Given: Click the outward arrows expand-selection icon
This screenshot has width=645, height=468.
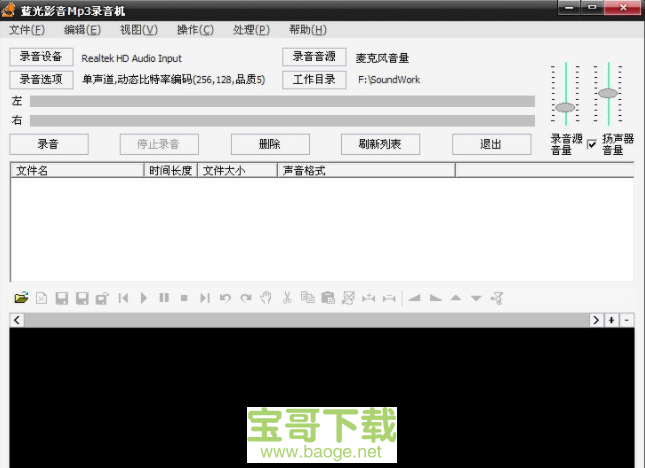Looking at the screenshot, I should (x=389, y=298).
